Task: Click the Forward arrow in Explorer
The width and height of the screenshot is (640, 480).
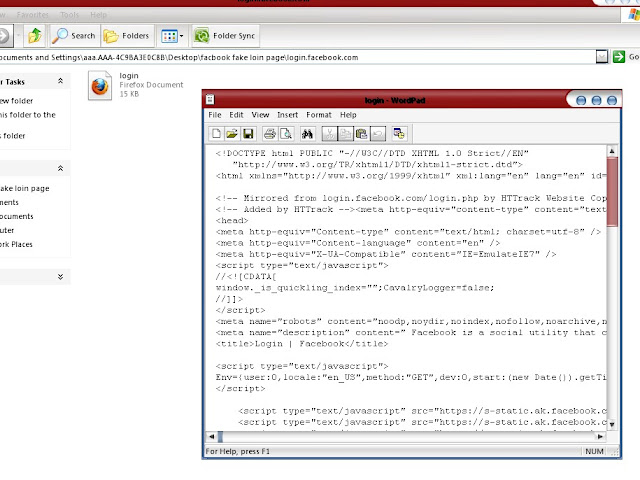Action: [x=4, y=36]
